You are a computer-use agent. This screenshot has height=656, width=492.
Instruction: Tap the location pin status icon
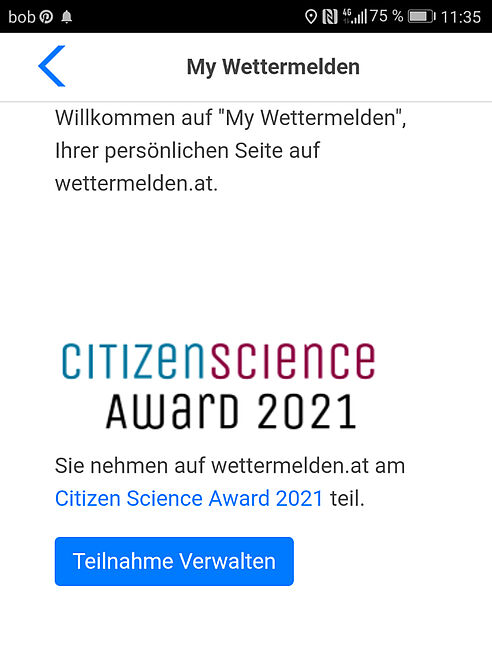coord(310,17)
